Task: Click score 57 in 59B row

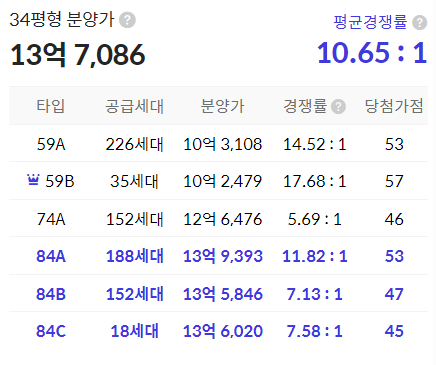Action: 394,181
